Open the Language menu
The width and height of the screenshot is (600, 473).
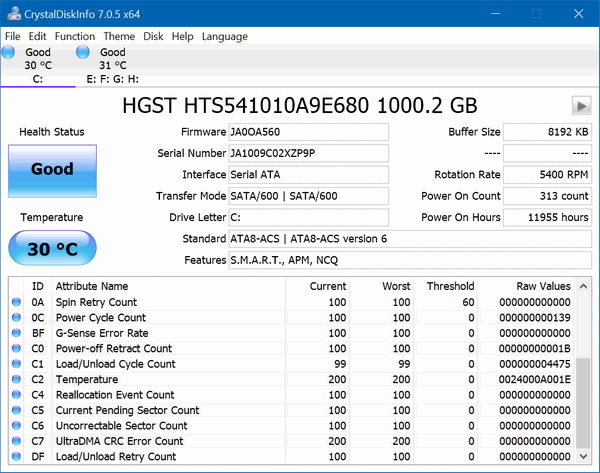(x=225, y=36)
